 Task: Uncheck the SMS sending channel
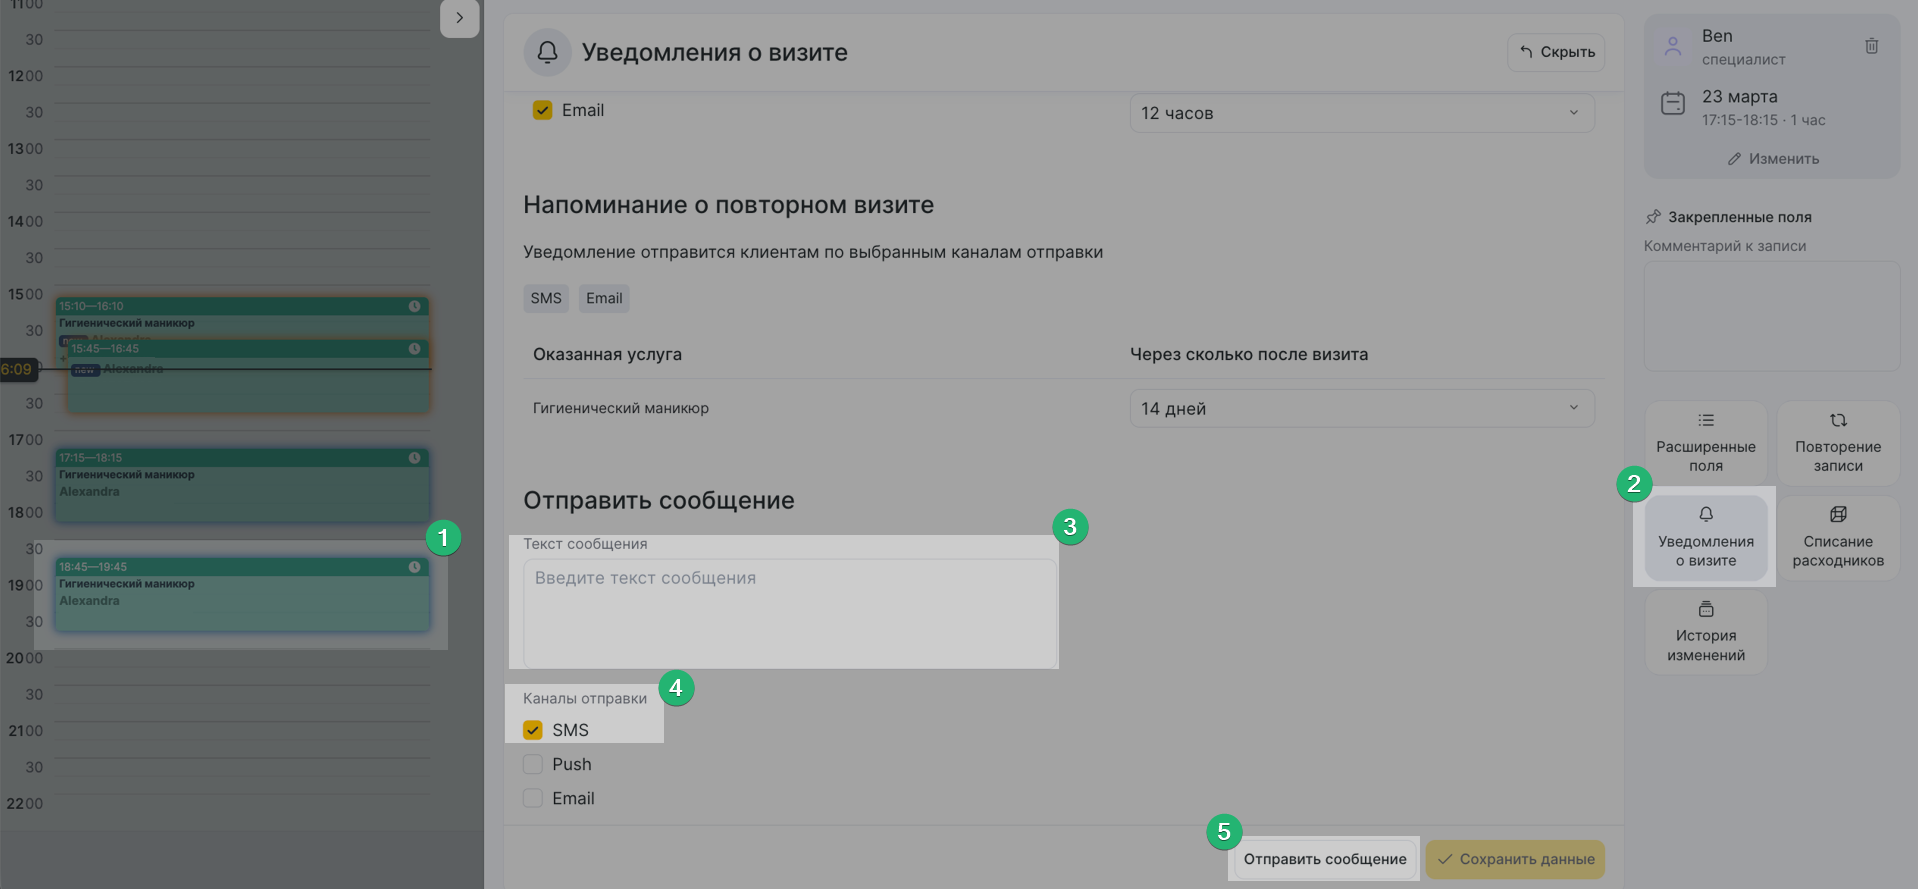[533, 730]
